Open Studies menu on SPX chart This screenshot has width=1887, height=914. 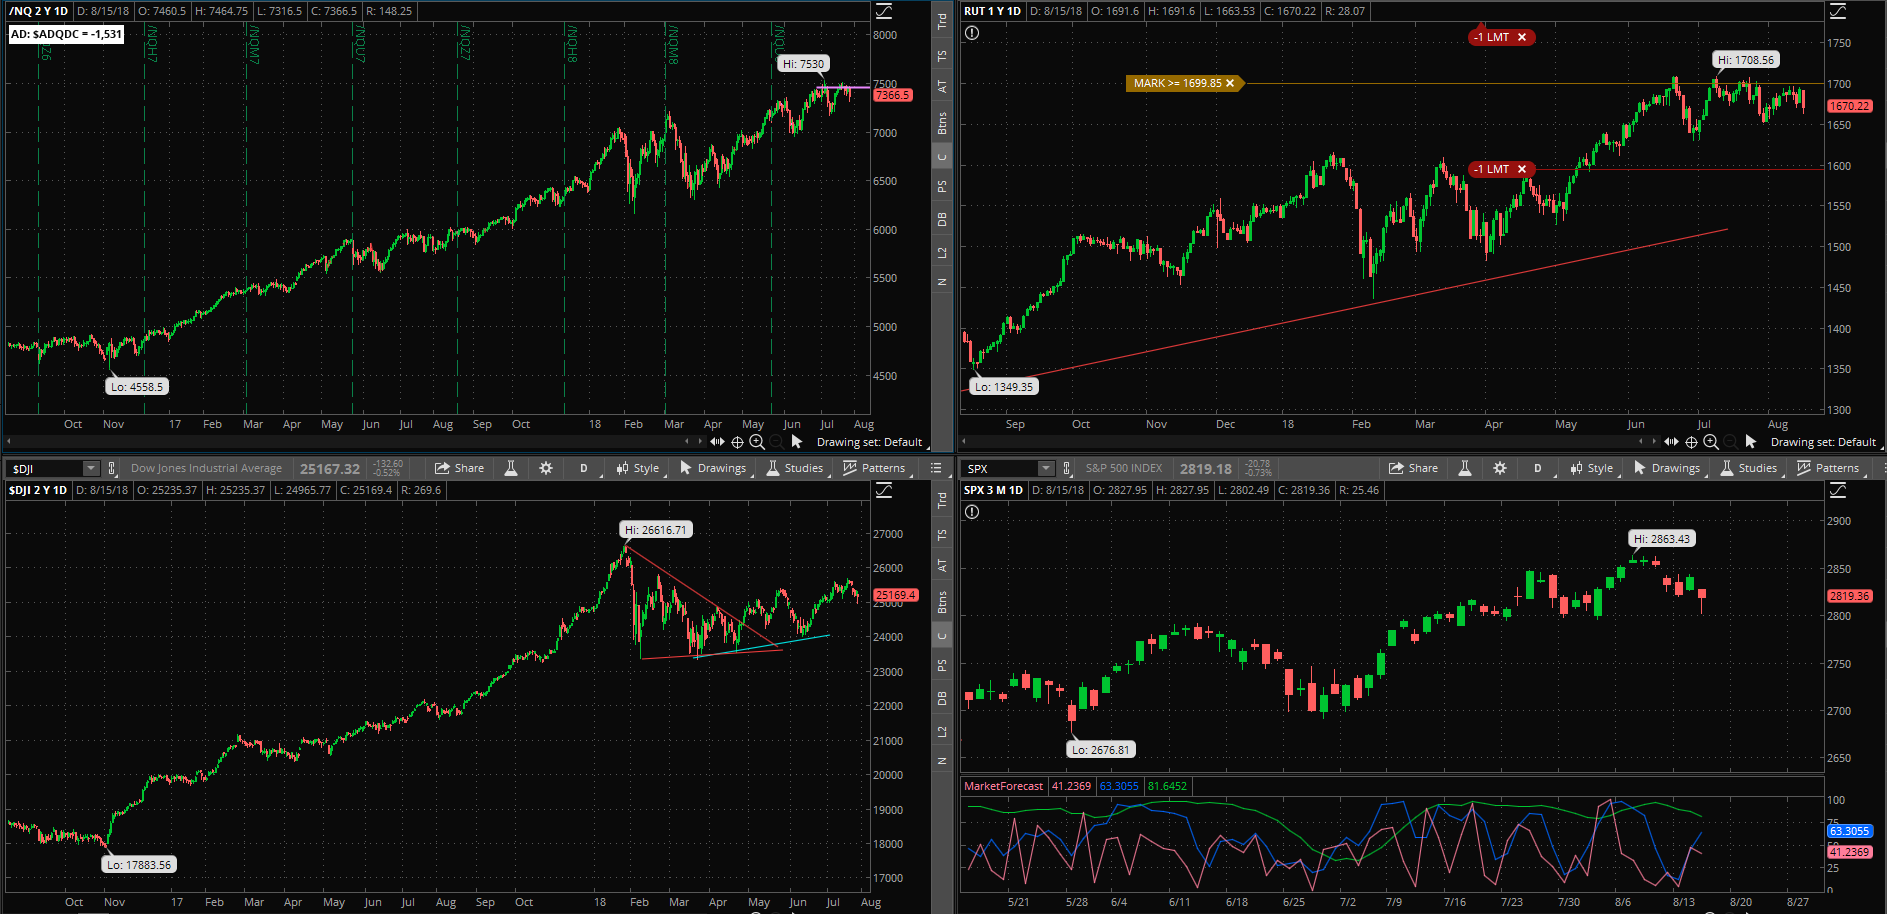pyautogui.click(x=1749, y=468)
